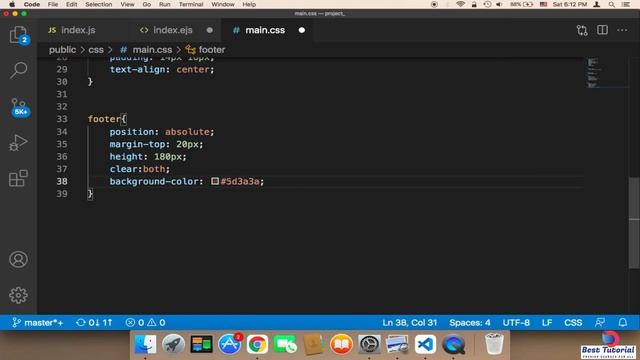This screenshot has height=360, width=640.
Task: Click the Open Changes icon in the editor toolbar
Action: click(582, 30)
